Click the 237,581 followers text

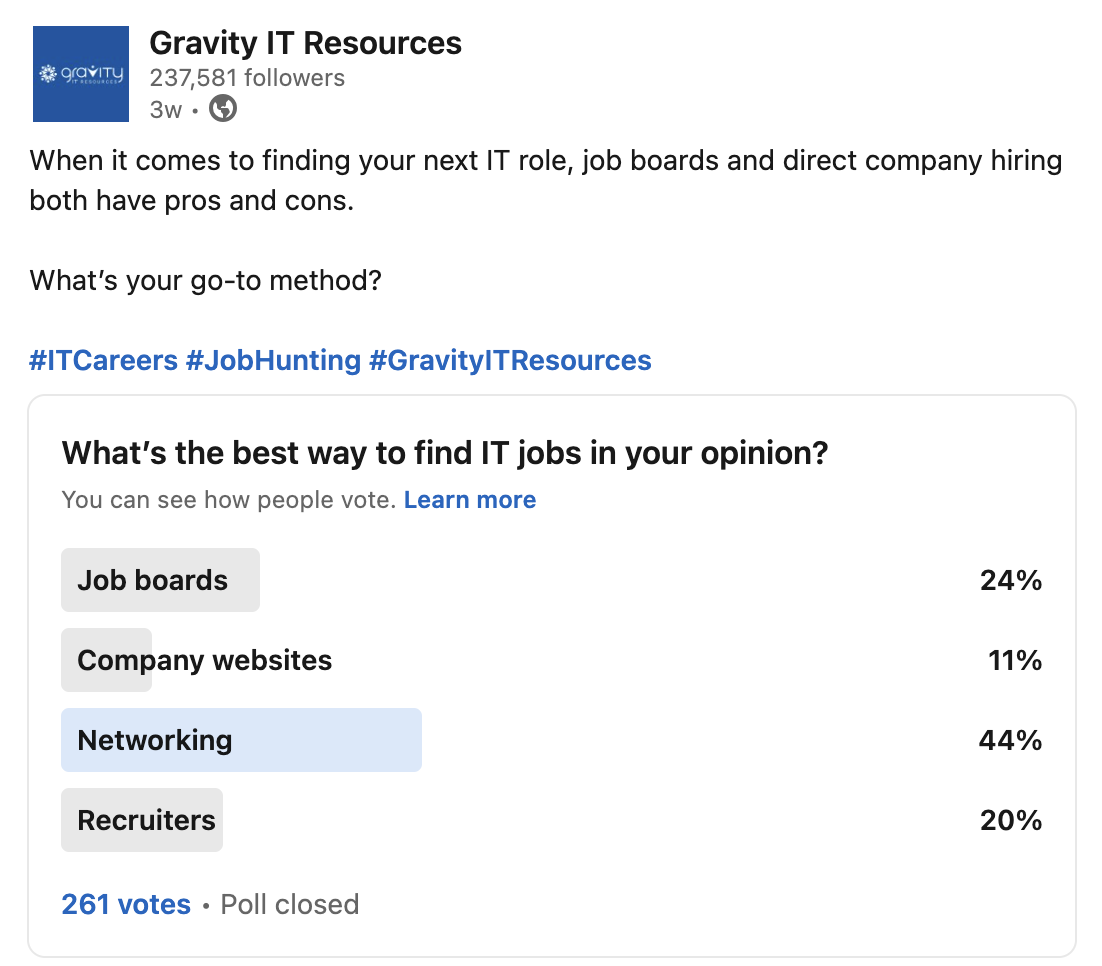pyautogui.click(x=247, y=77)
